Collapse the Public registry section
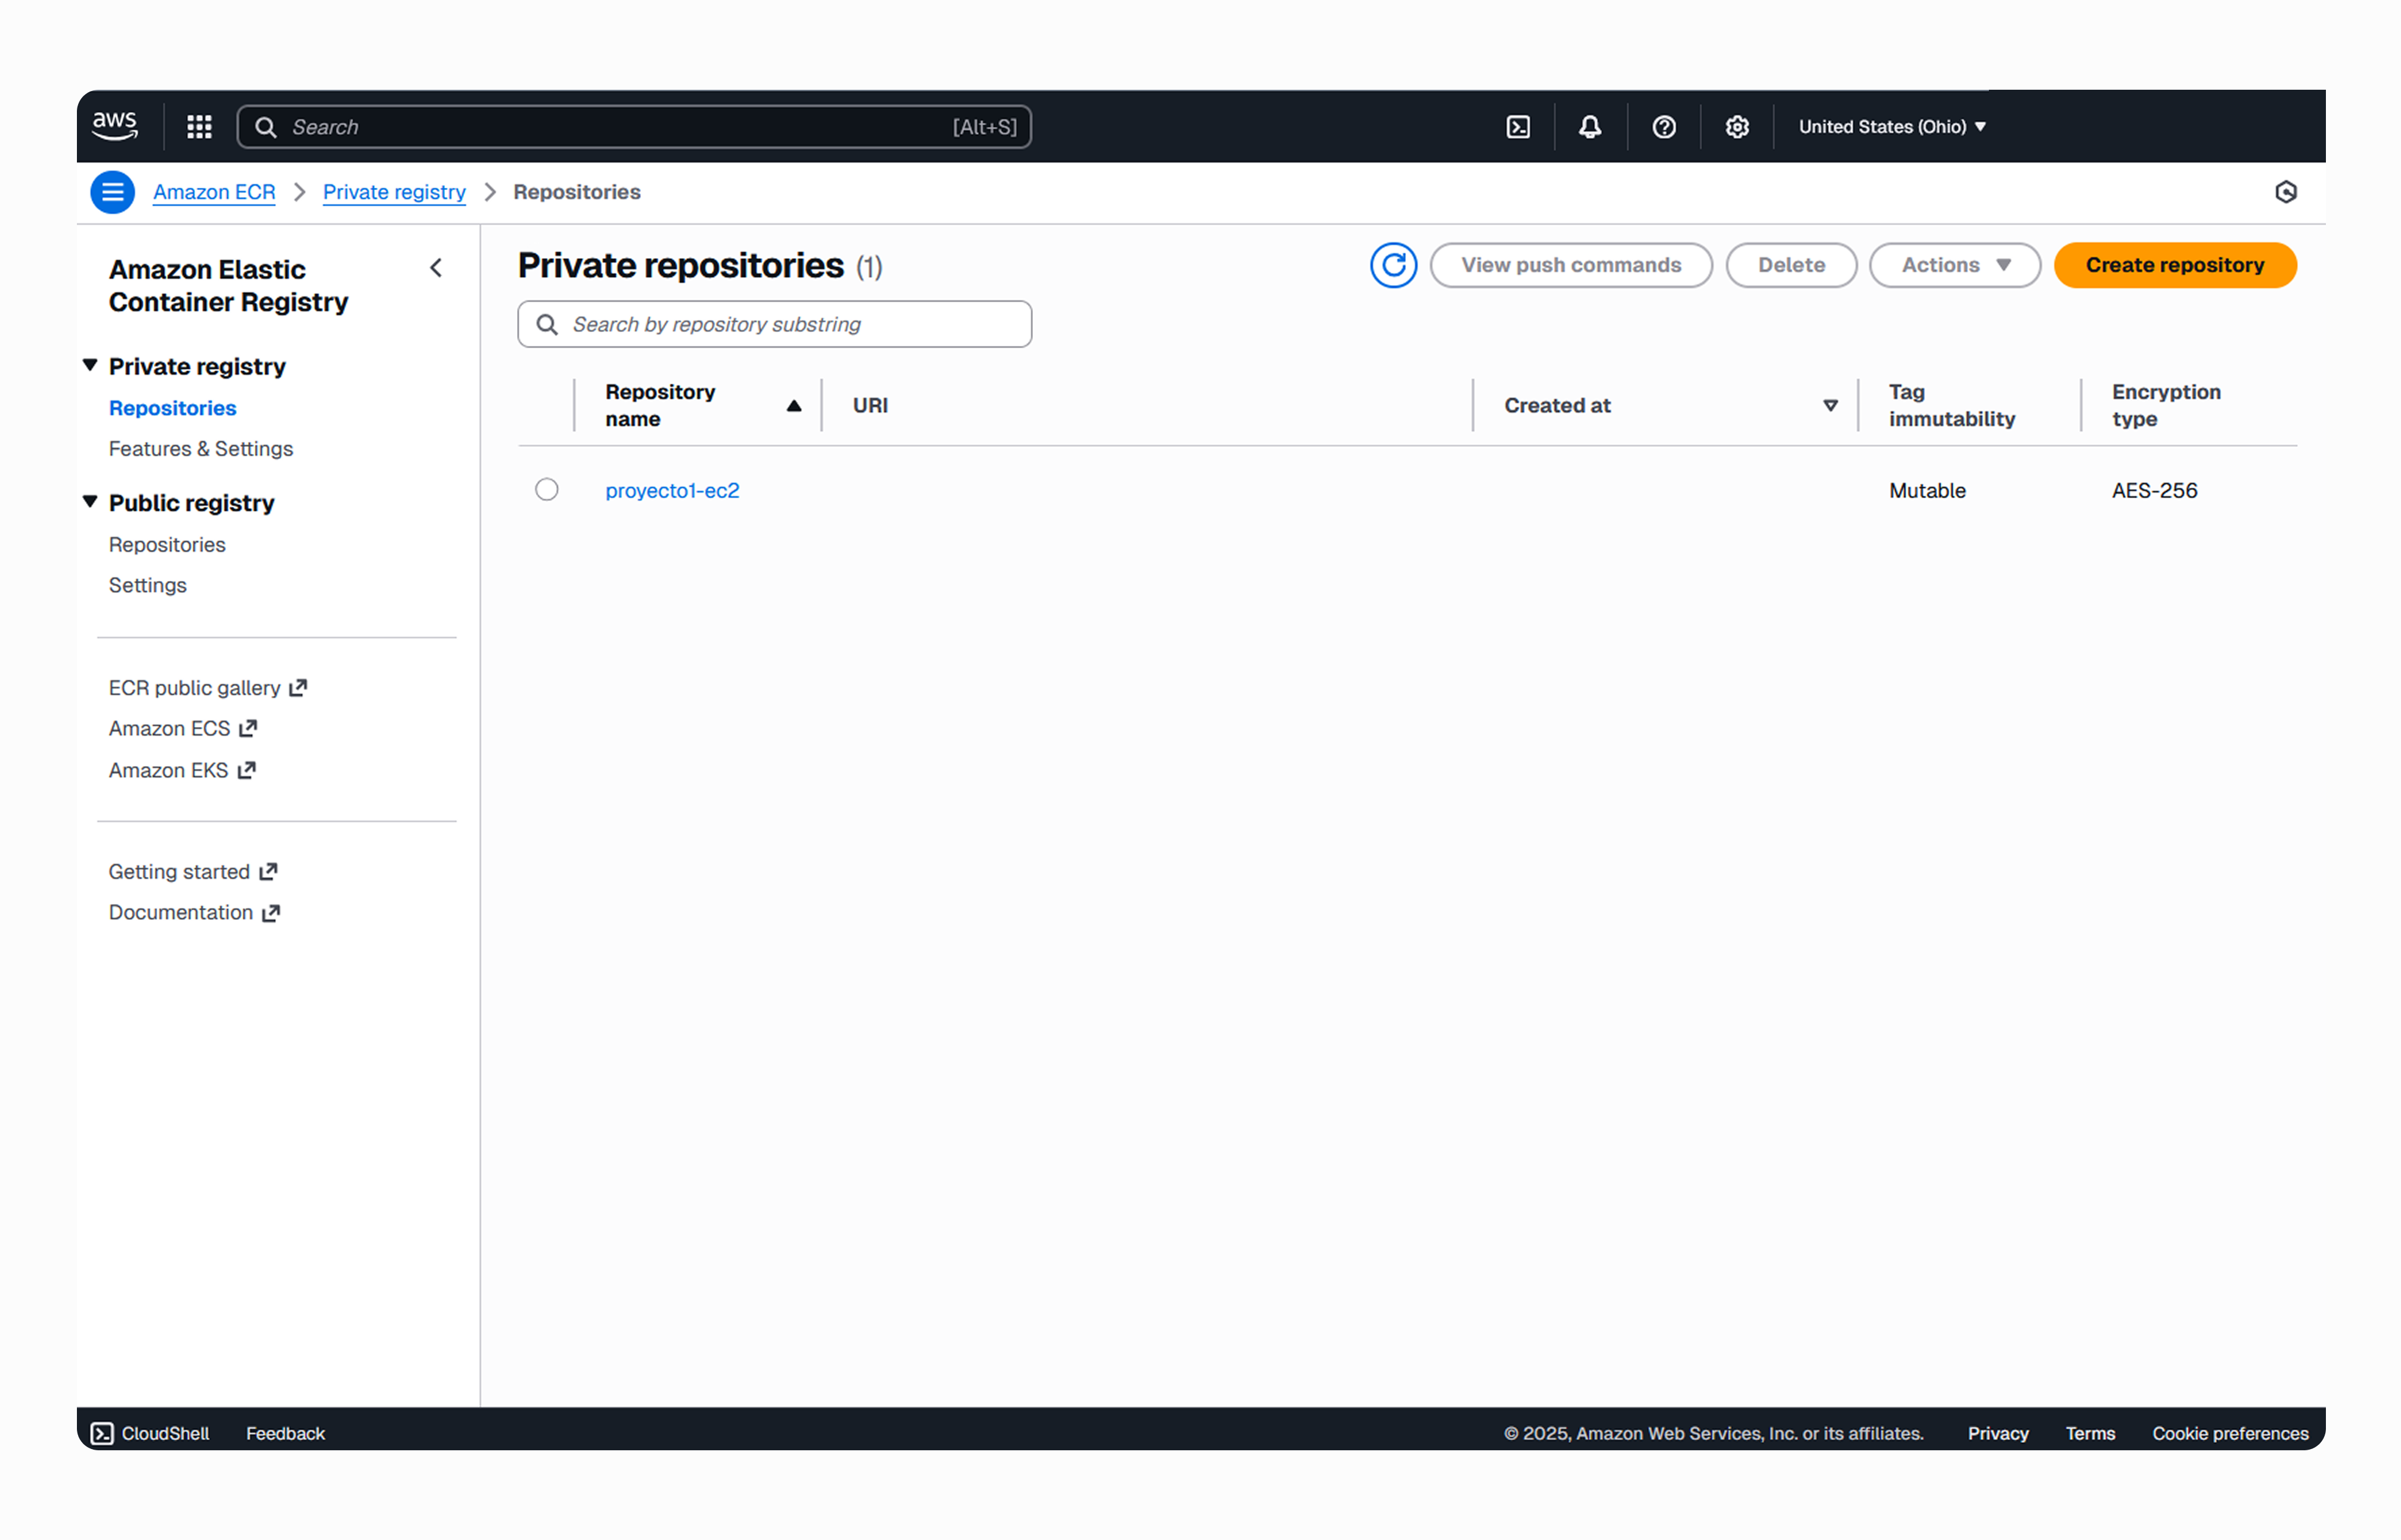The image size is (2401, 1540). [x=90, y=502]
